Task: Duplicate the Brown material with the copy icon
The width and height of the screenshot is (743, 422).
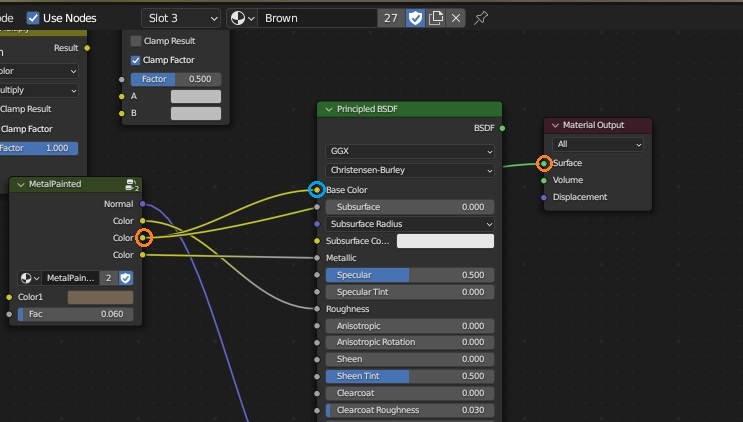Action: [436, 18]
